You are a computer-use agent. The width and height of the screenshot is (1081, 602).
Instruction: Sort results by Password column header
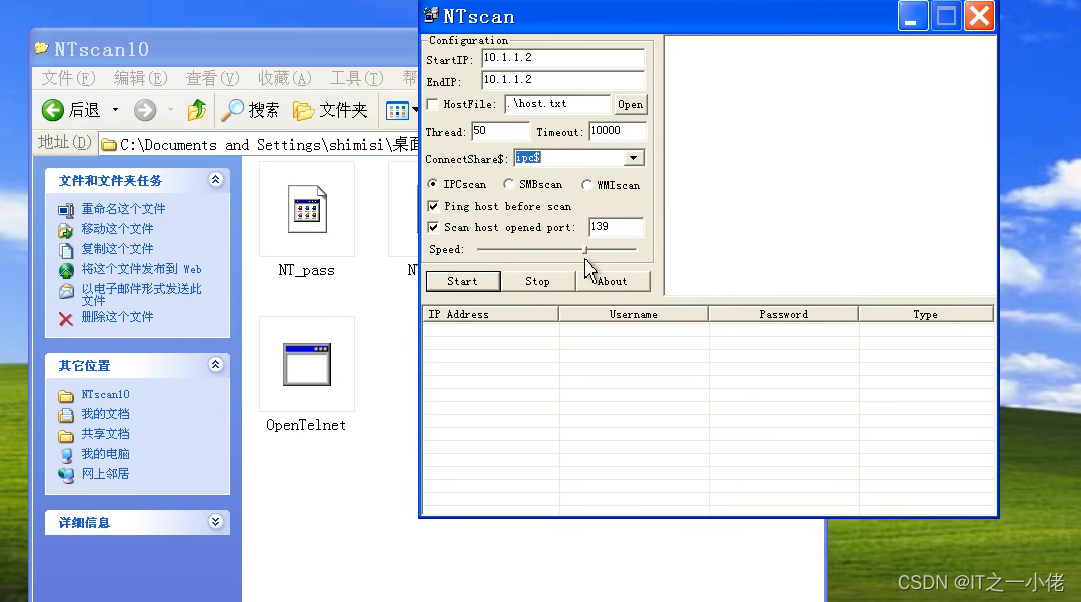pyautogui.click(x=783, y=314)
